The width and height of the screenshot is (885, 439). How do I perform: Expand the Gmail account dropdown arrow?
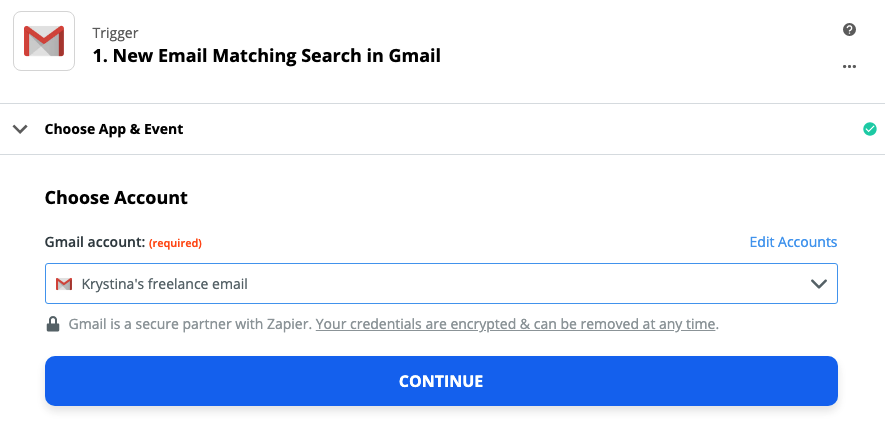pyautogui.click(x=818, y=283)
